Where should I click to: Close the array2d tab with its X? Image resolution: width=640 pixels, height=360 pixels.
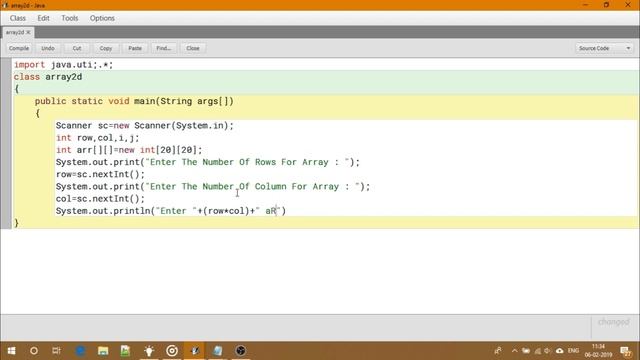(x=28, y=32)
